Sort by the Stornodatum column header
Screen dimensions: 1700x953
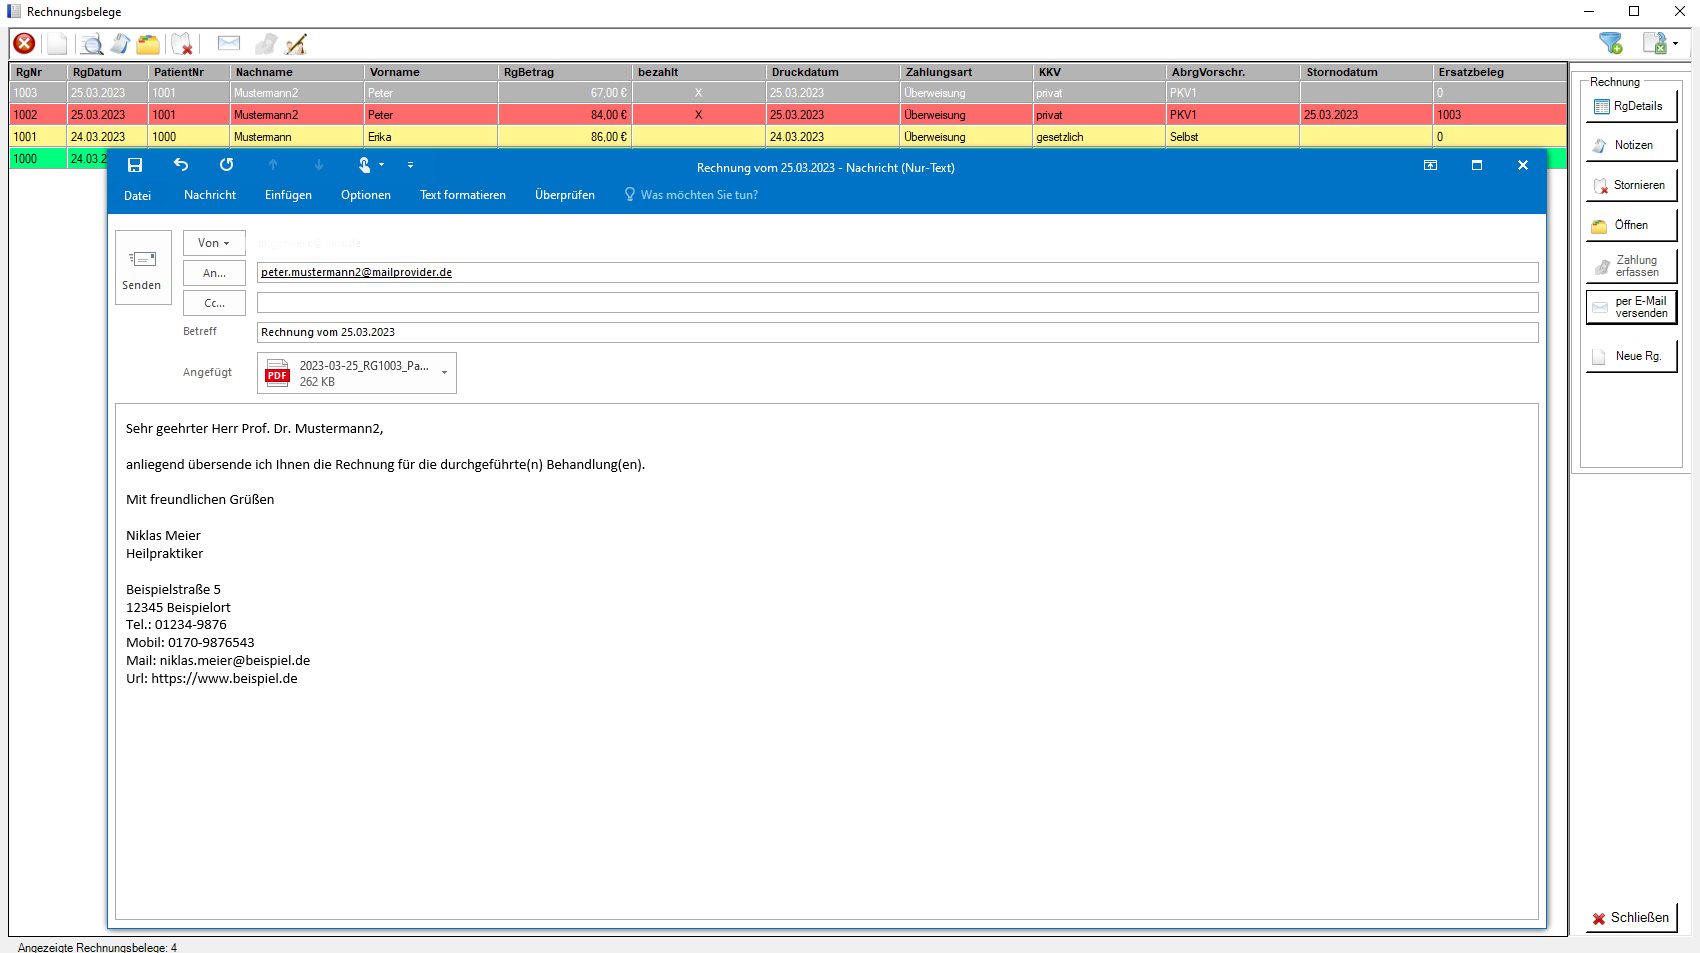point(1366,72)
